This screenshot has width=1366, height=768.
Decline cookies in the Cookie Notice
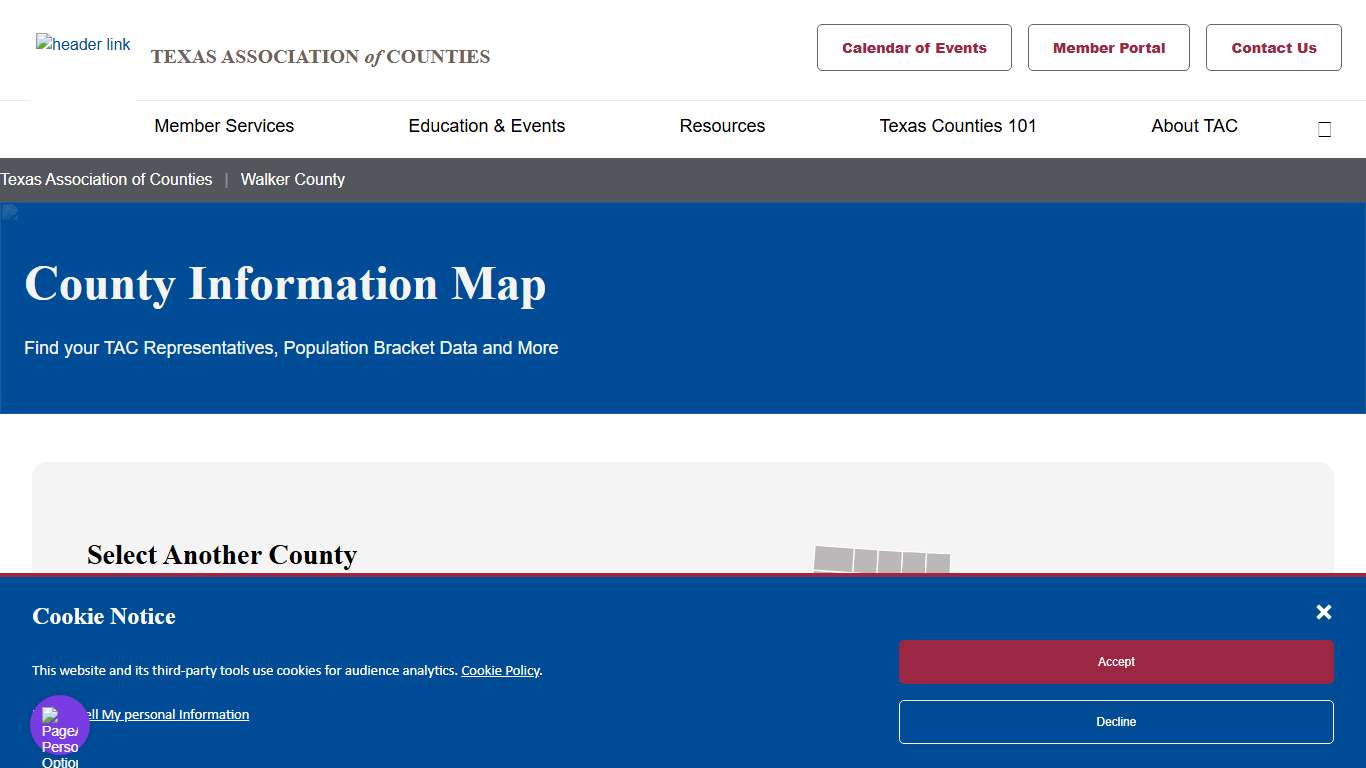[1116, 722]
